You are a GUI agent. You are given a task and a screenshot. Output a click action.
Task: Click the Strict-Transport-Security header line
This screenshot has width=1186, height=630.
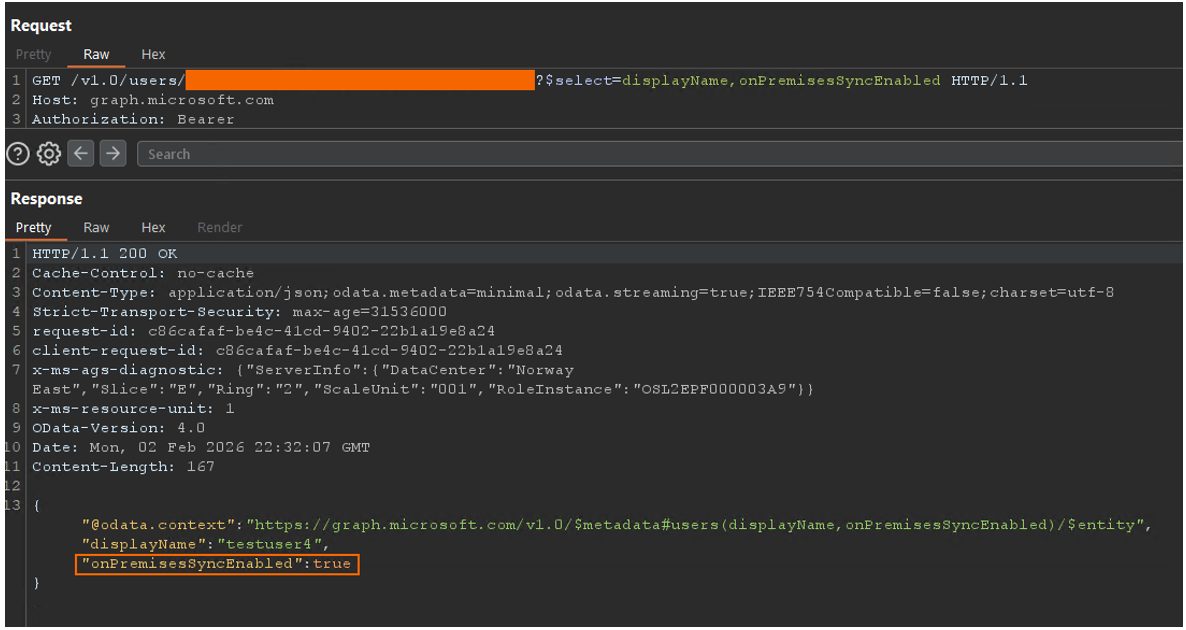point(239,312)
